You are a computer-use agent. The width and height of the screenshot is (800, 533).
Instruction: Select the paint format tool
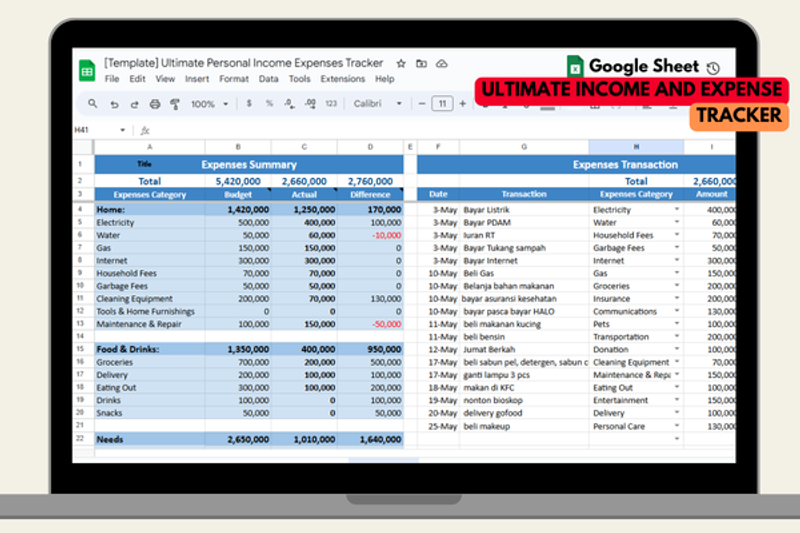(175, 104)
